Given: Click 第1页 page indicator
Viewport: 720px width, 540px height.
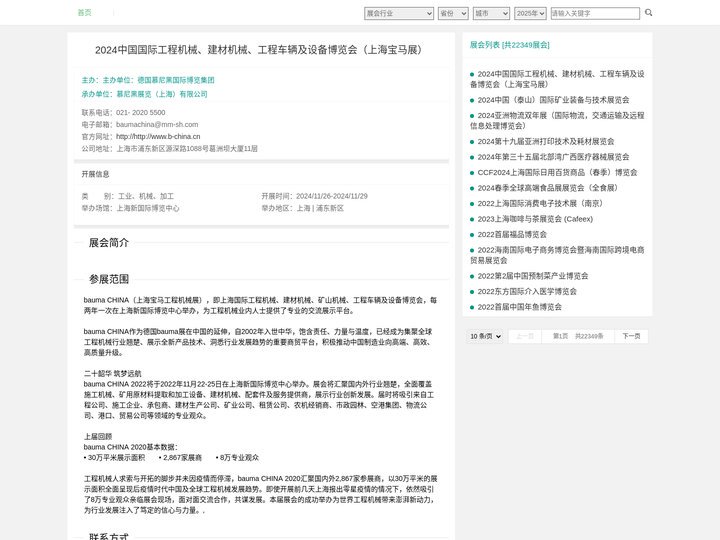Looking at the screenshot, I should [560, 336].
